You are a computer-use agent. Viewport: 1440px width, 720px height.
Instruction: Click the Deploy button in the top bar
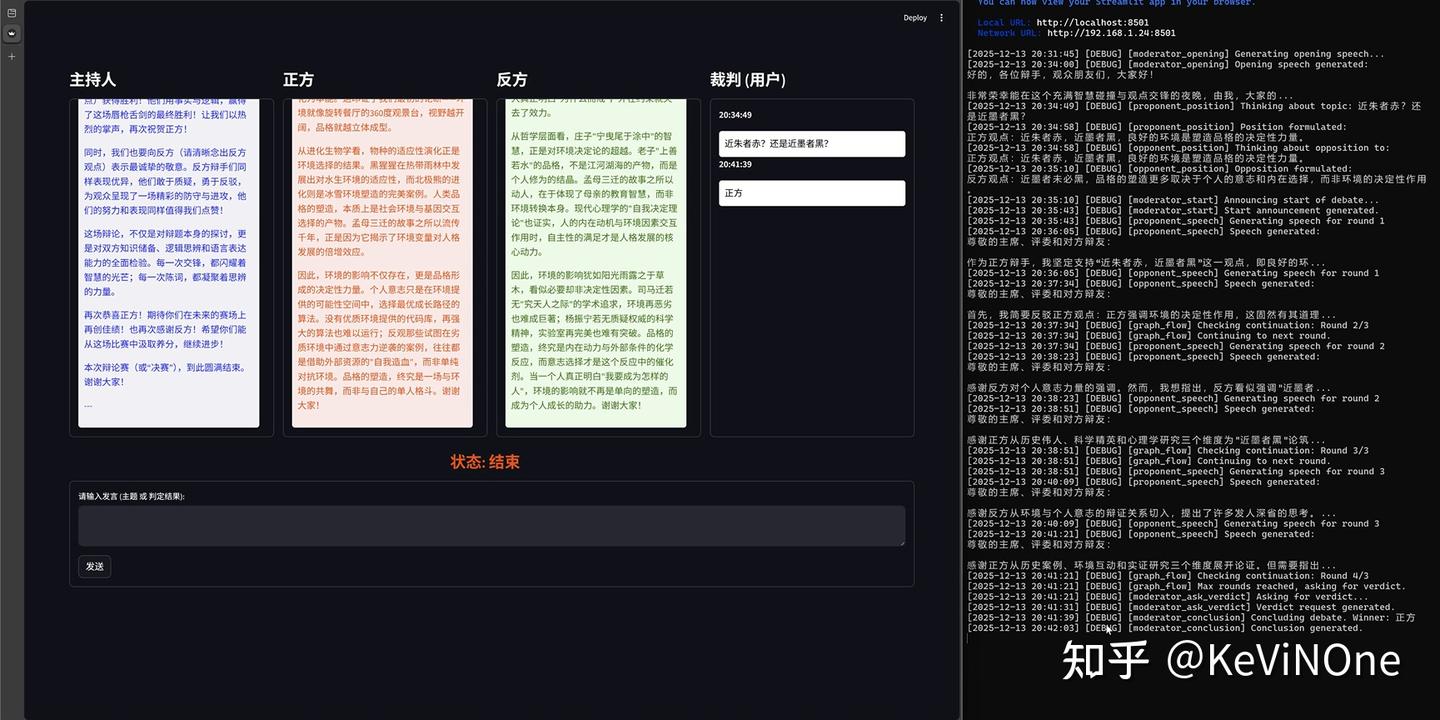(914, 17)
